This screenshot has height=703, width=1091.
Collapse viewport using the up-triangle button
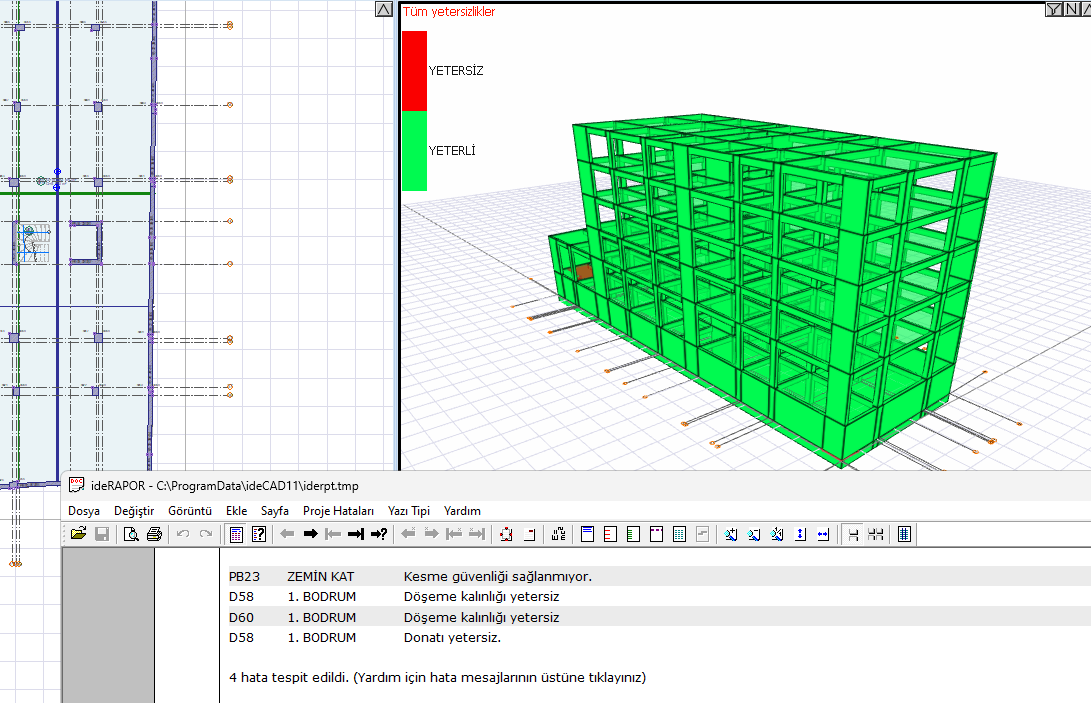click(384, 9)
